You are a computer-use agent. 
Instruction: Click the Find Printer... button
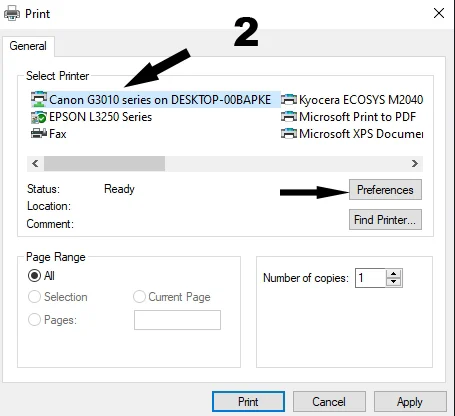click(385, 220)
